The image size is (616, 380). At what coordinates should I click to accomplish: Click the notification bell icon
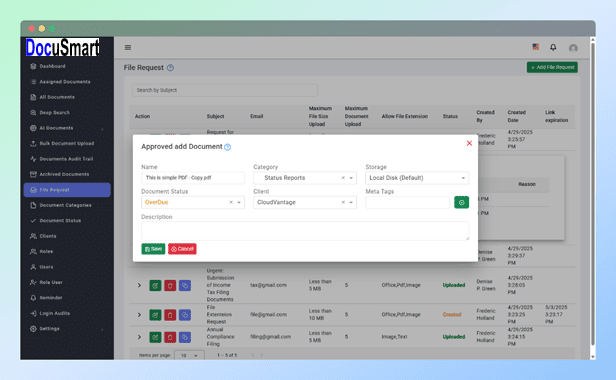click(x=553, y=47)
